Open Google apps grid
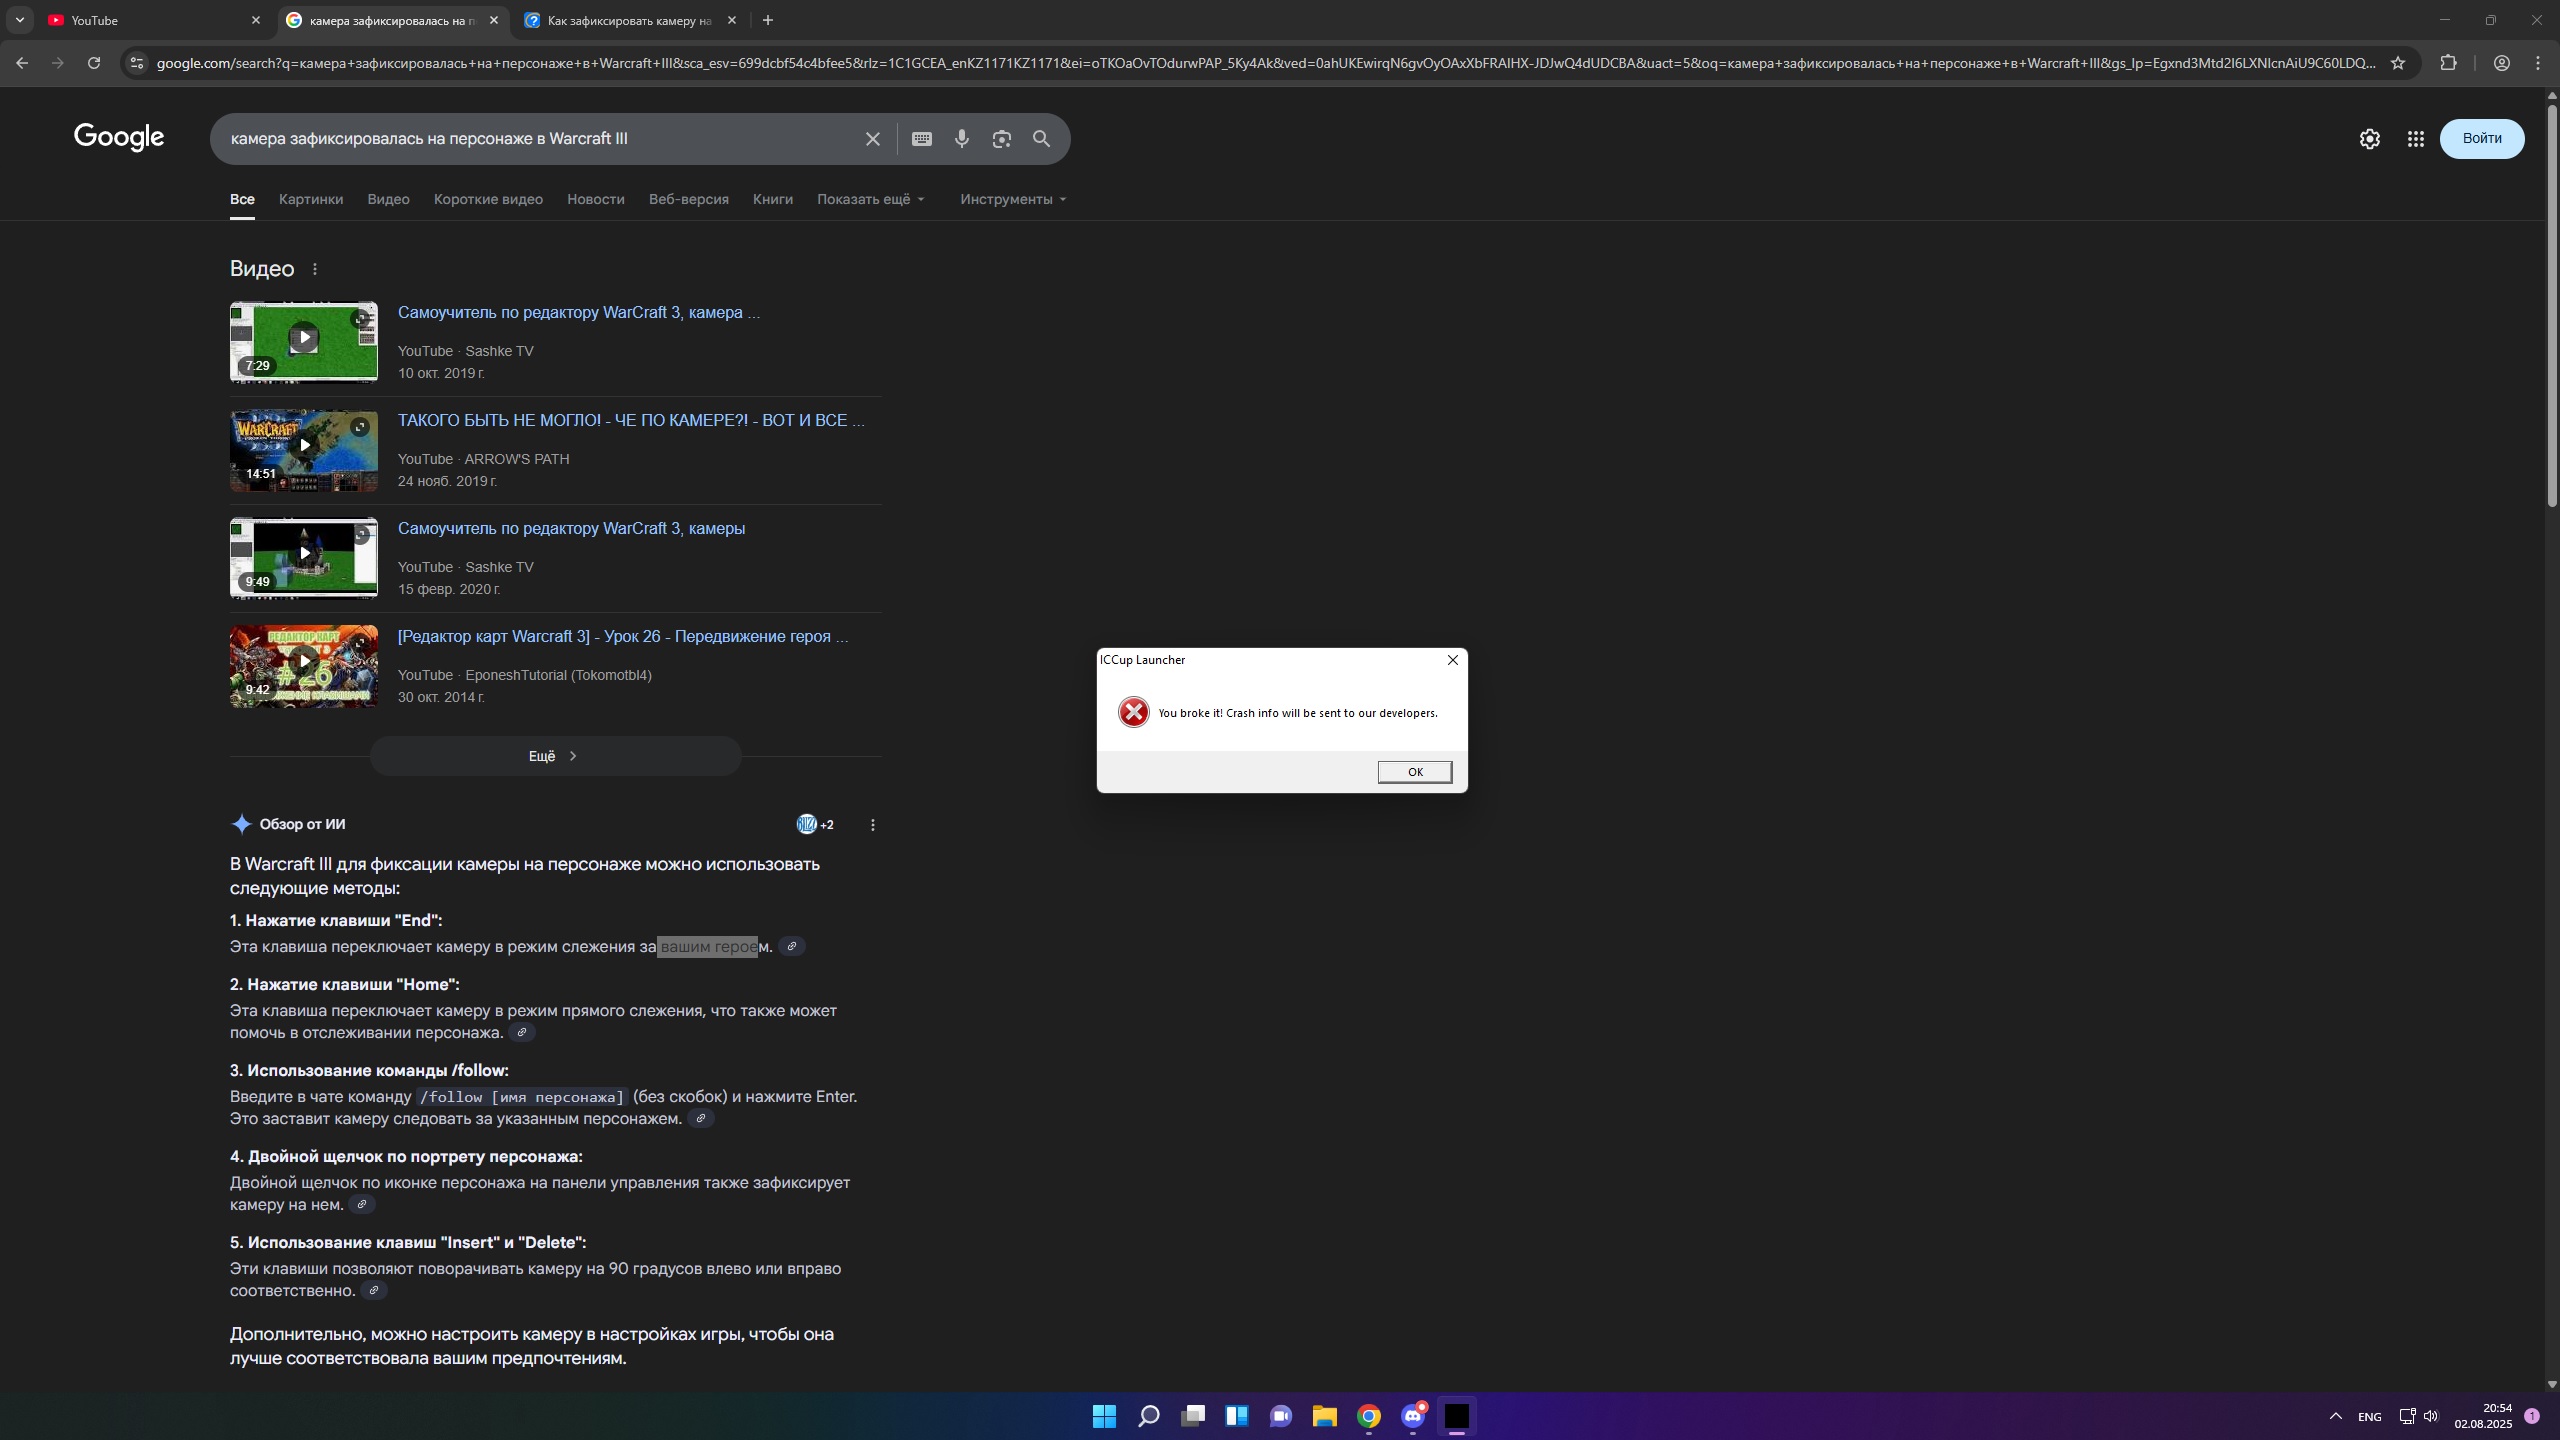2560x1440 pixels. pos(2415,139)
